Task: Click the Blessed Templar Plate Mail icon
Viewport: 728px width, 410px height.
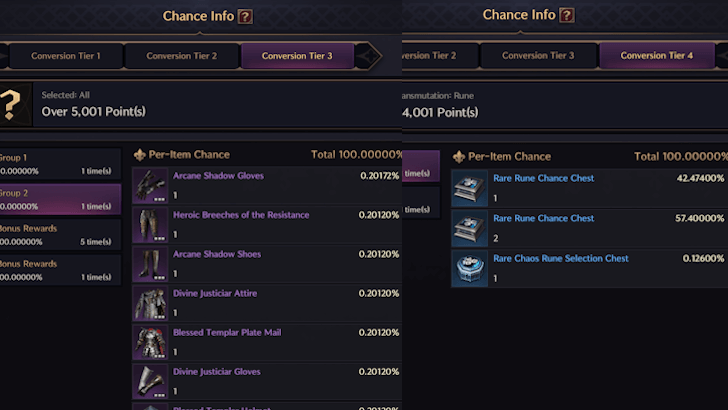Action: tap(150, 342)
